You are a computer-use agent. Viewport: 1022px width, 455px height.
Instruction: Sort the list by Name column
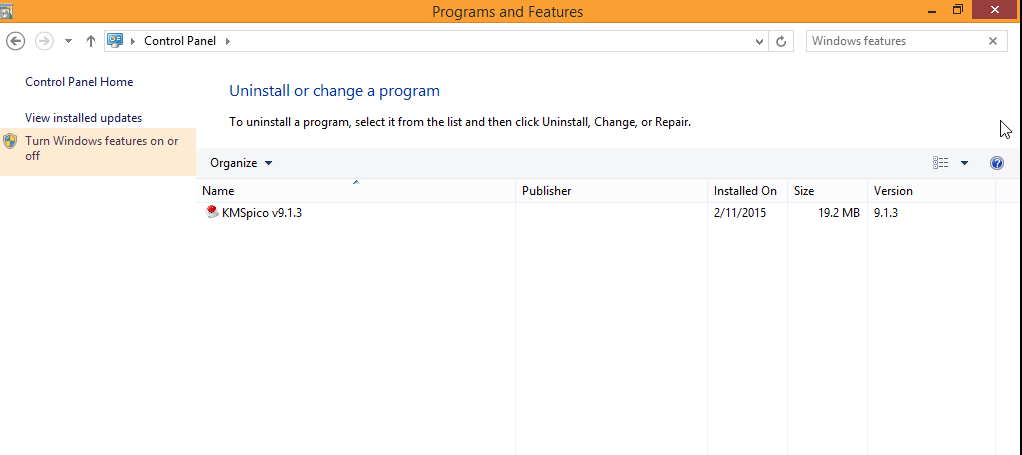coord(356,191)
